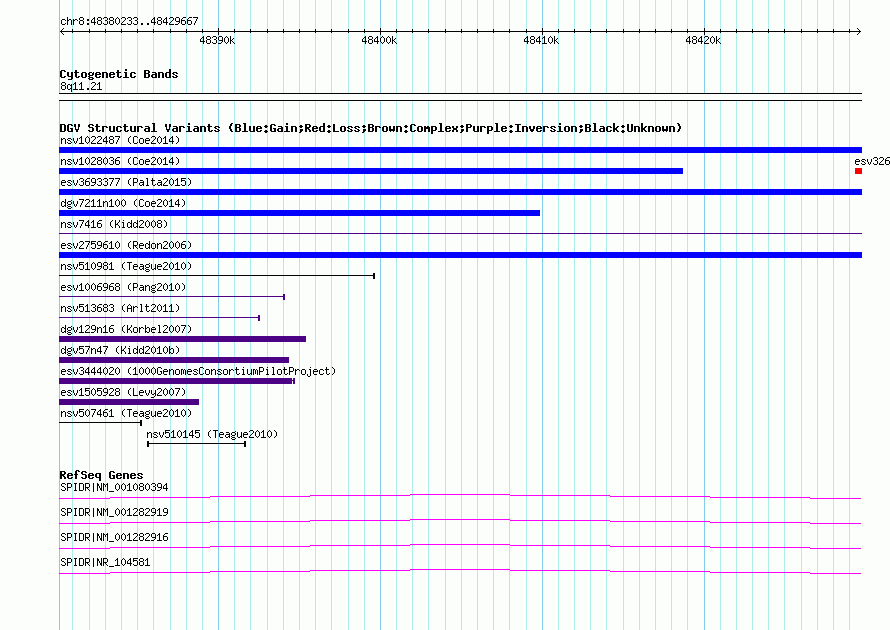Click the right arrowhead of the ruler

pyautogui.click(x=859, y=31)
